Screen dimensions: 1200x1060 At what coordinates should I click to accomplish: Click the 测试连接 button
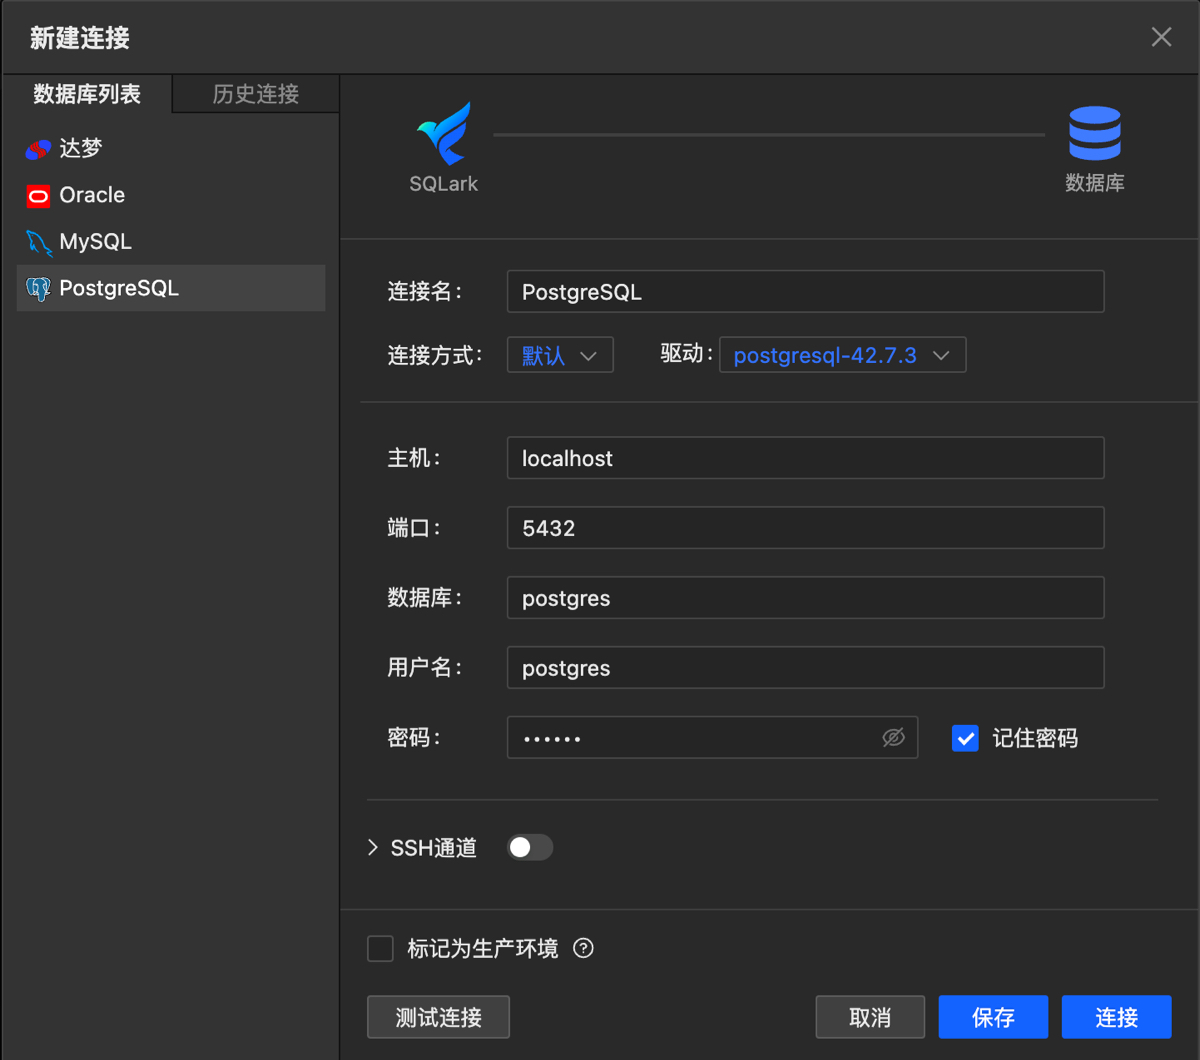(x=438, y=1017)
